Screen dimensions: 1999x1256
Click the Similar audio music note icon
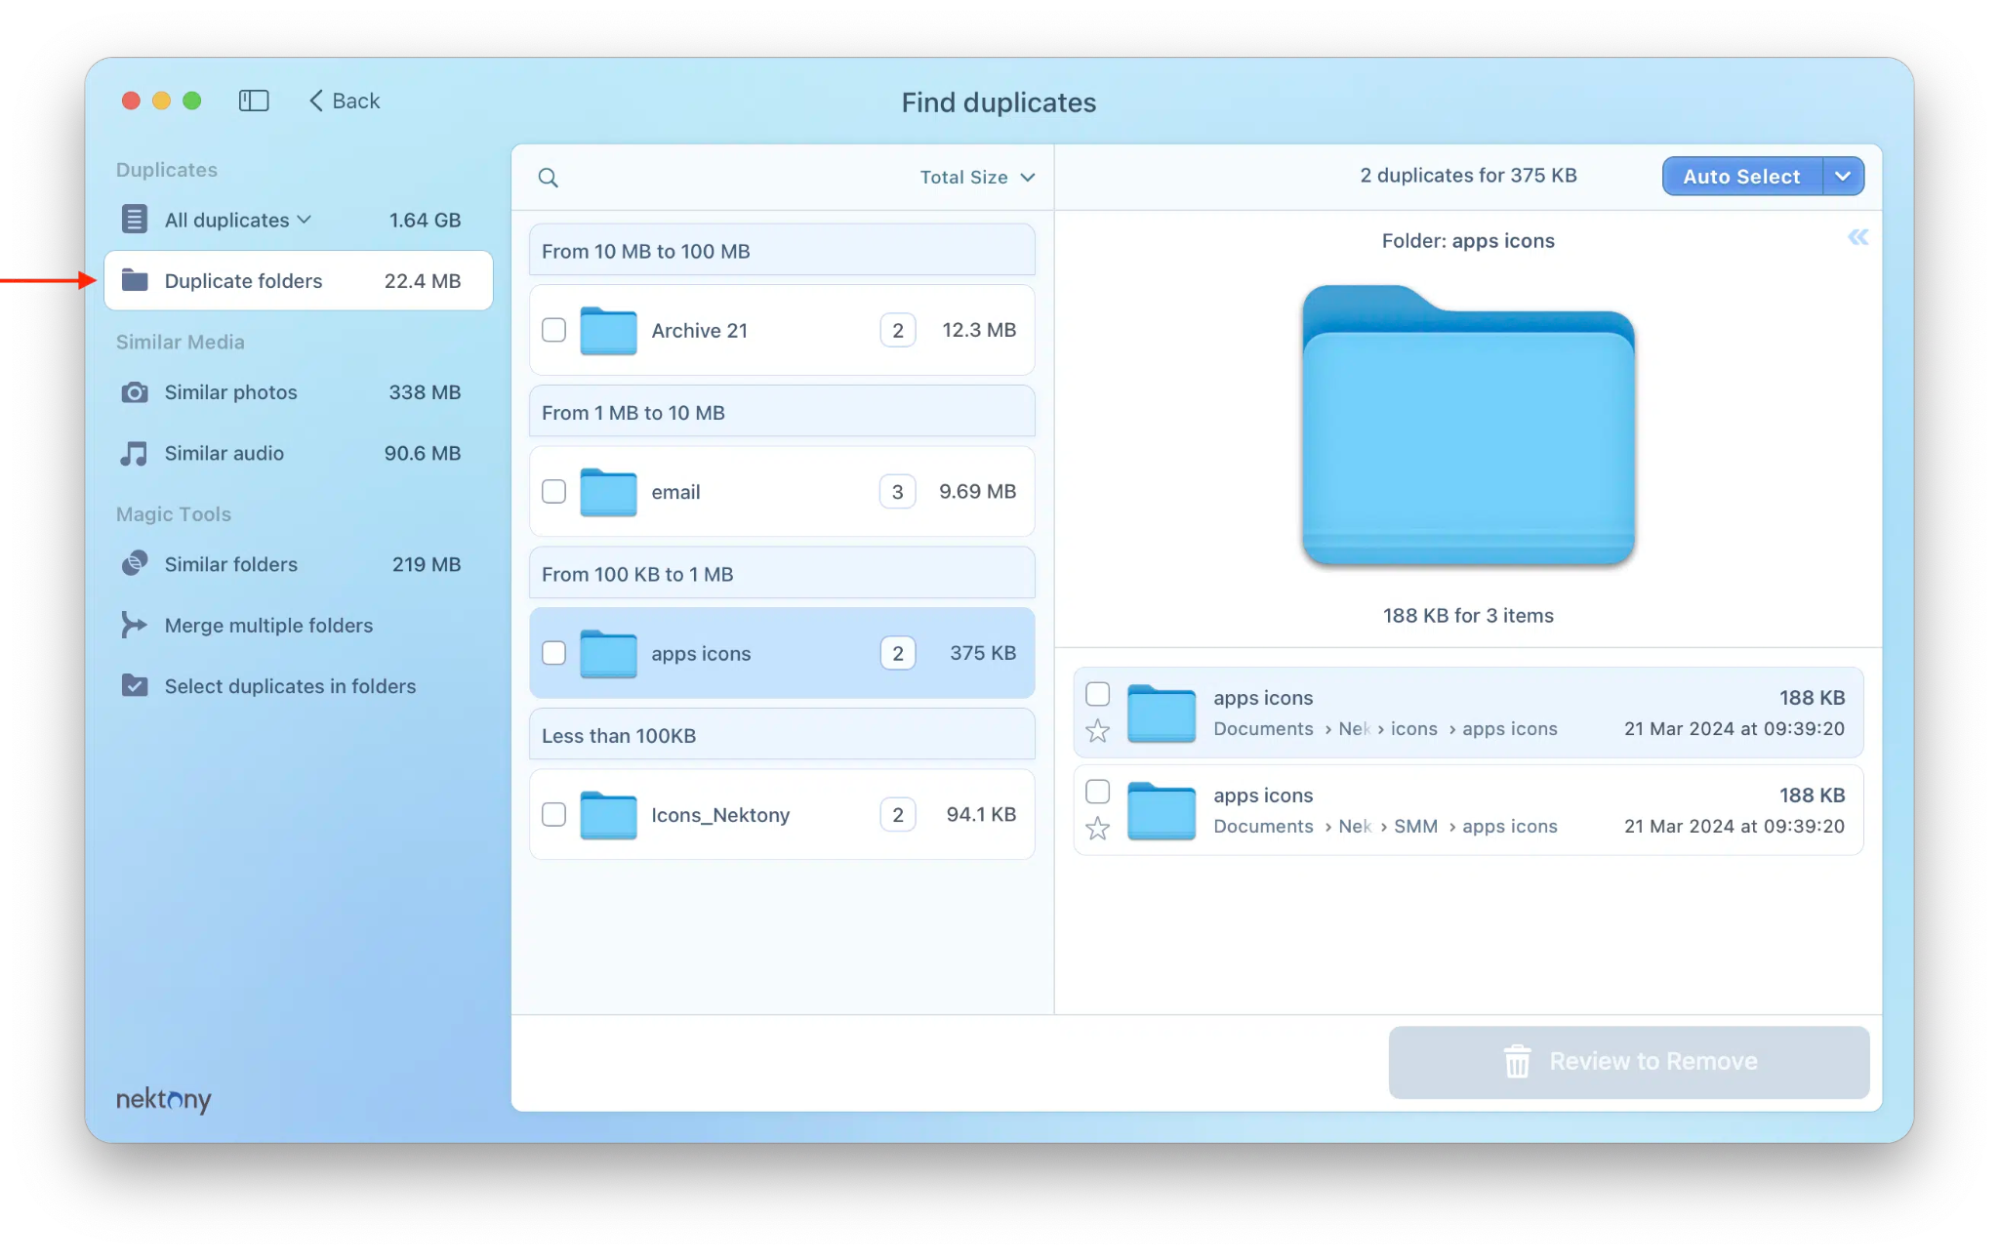click(134, 453)
